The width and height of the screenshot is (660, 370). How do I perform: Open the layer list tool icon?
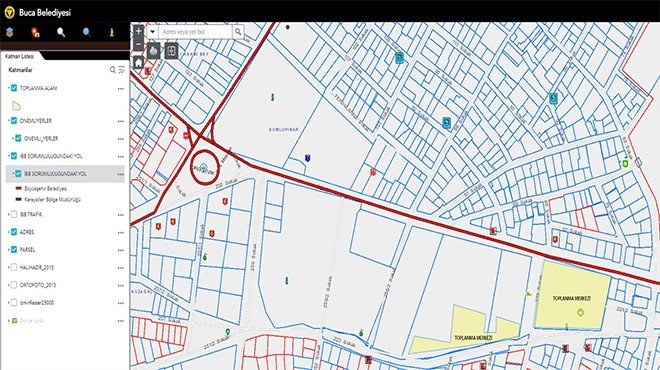[x=10, y=32]
